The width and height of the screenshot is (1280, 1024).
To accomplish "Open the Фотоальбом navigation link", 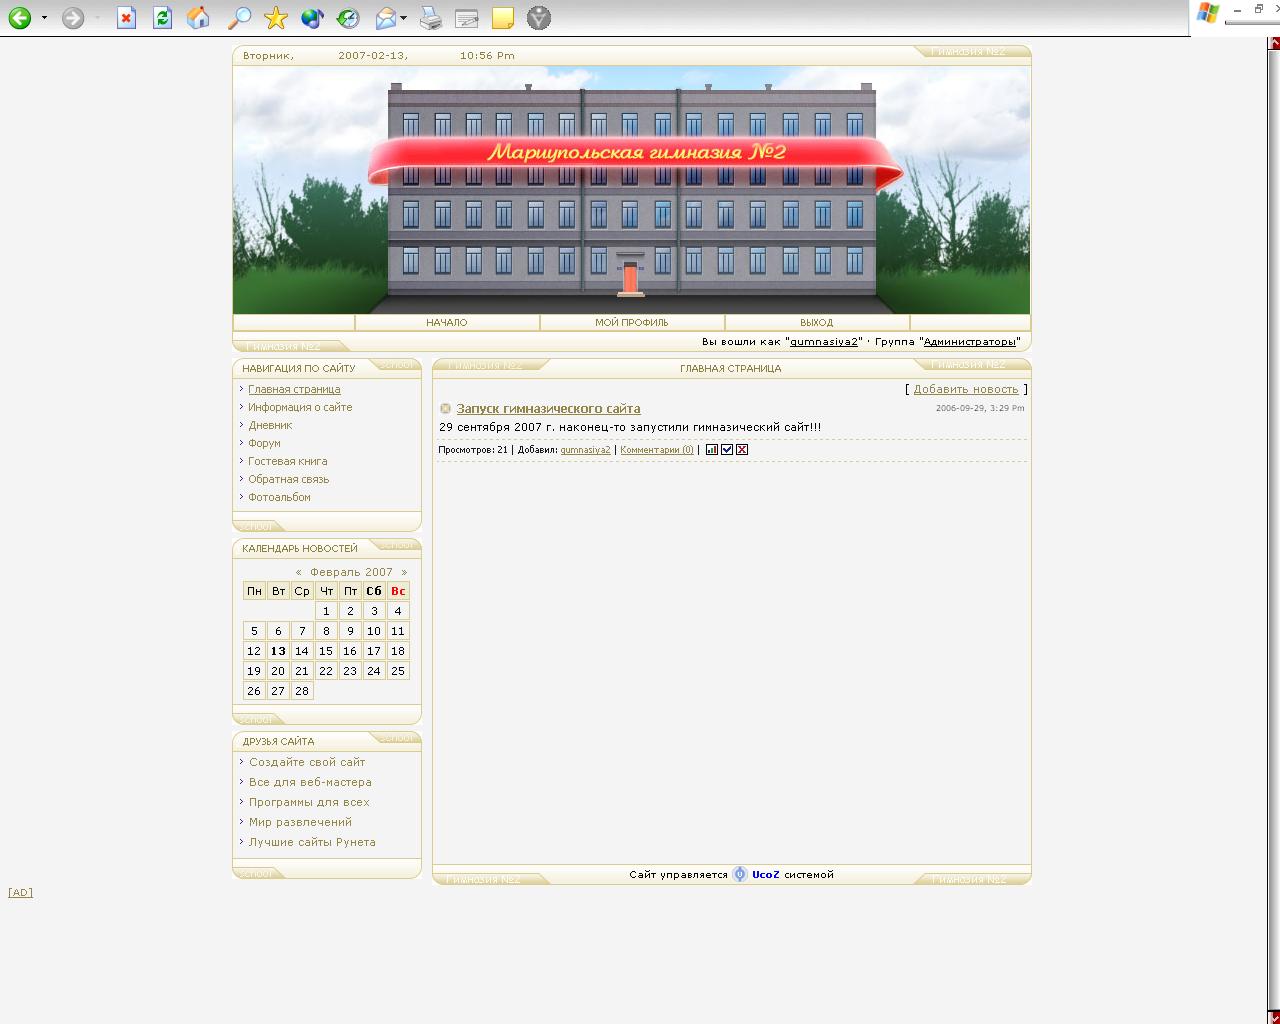I will click(279, 498).
